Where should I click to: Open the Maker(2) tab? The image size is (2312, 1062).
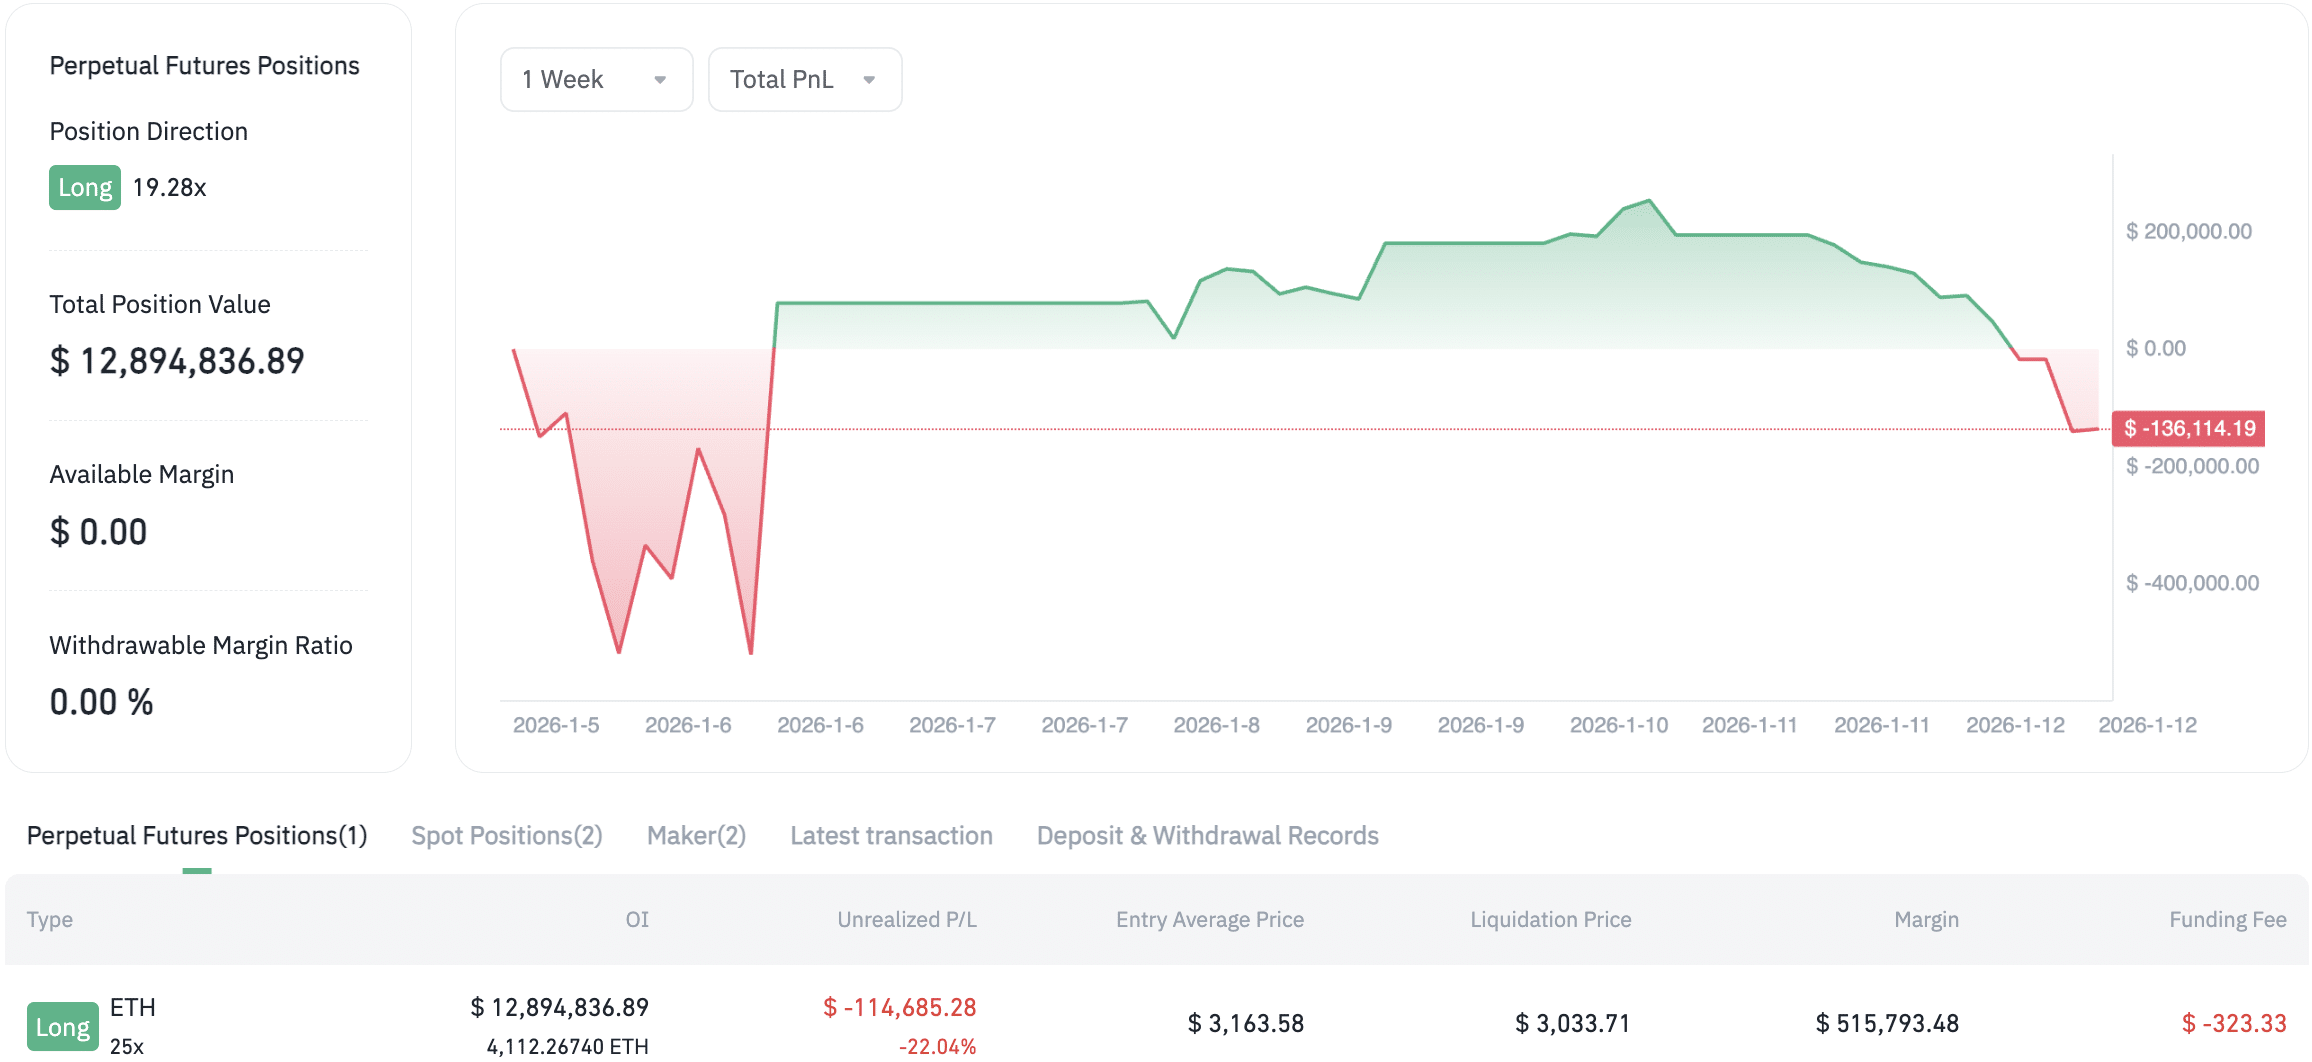point(696,835)
